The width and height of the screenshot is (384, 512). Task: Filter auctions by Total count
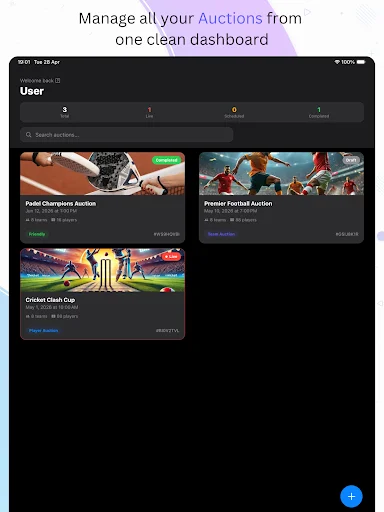coord(64,112)
